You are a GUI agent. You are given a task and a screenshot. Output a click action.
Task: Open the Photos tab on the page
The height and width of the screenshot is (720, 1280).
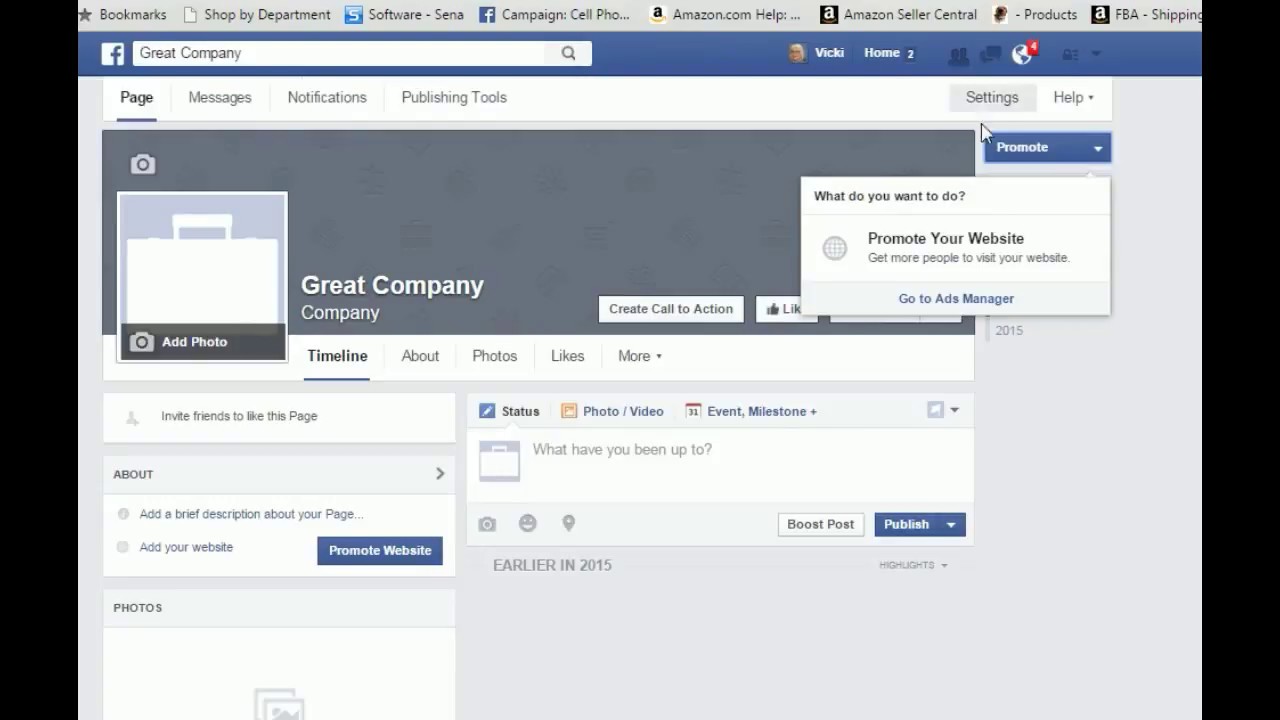pos(495,356)
